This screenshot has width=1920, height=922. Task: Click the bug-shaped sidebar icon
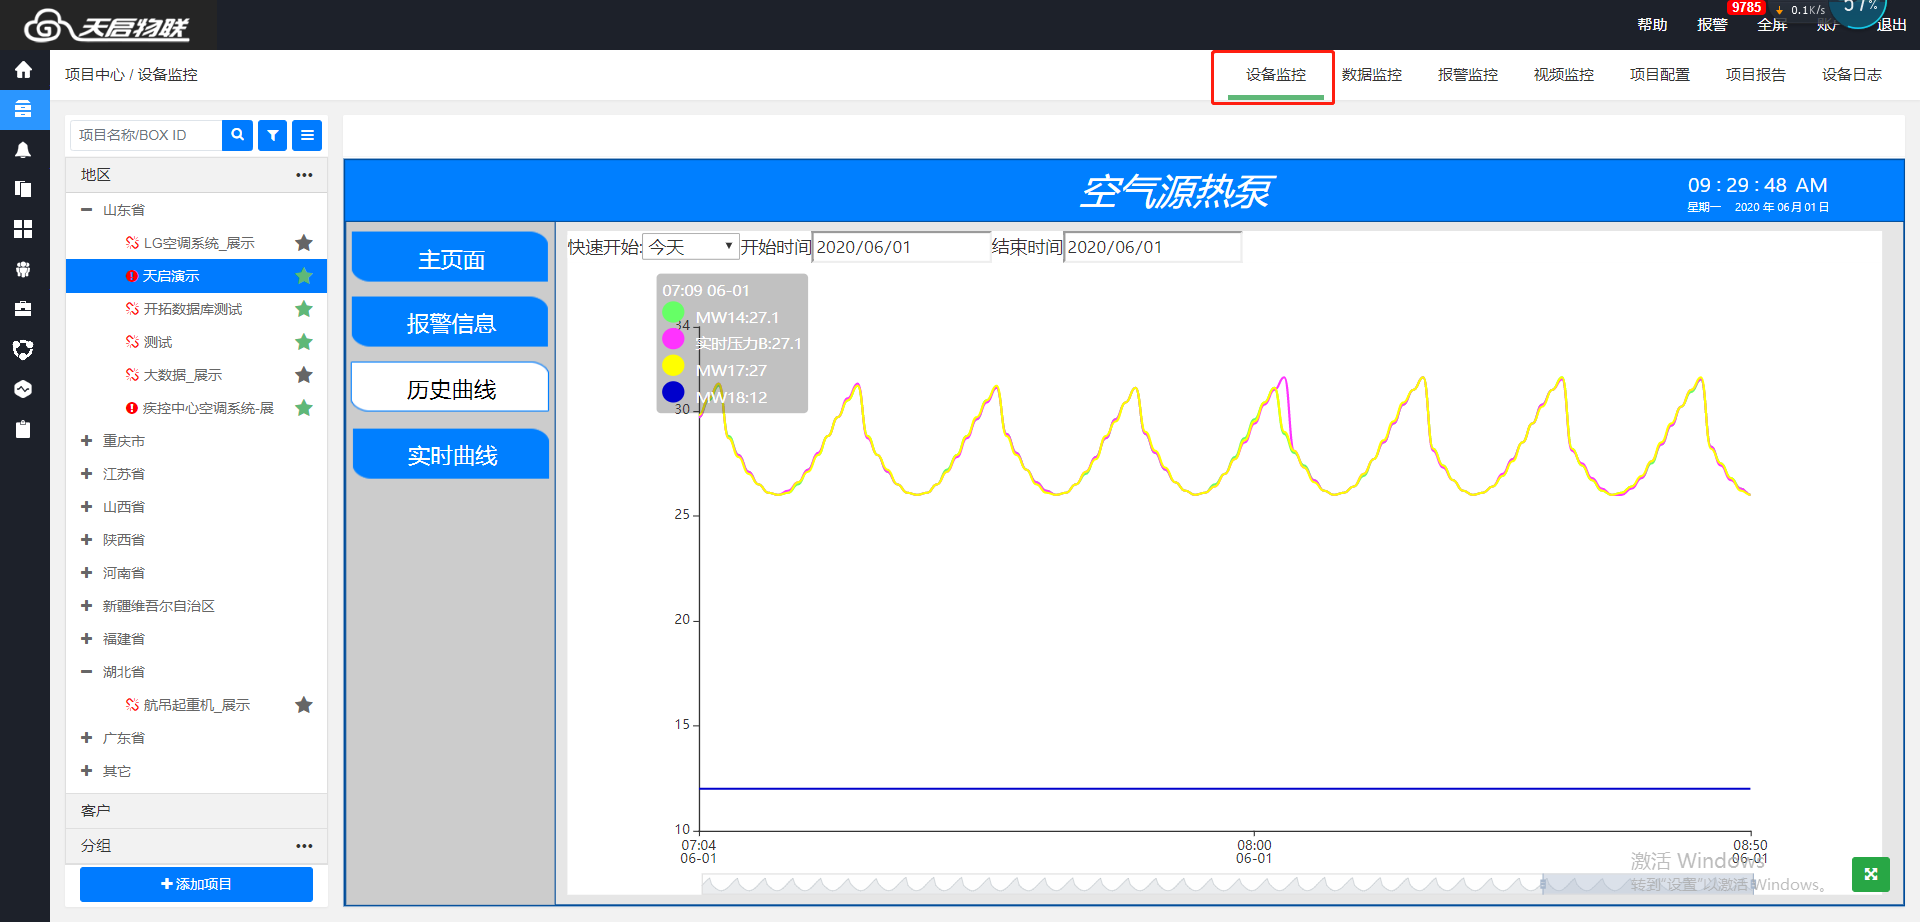[x=23, y=269]
